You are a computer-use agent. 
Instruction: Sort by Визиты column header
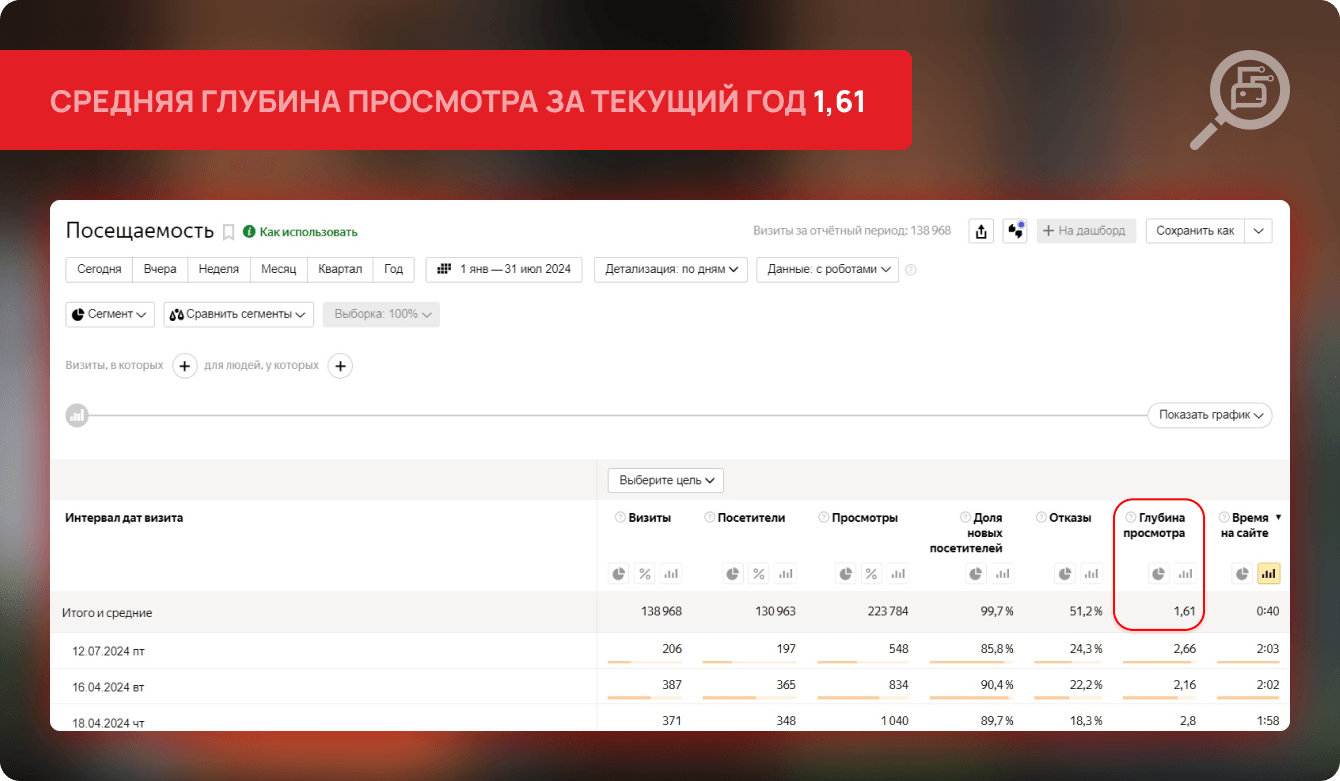[650, 518]
